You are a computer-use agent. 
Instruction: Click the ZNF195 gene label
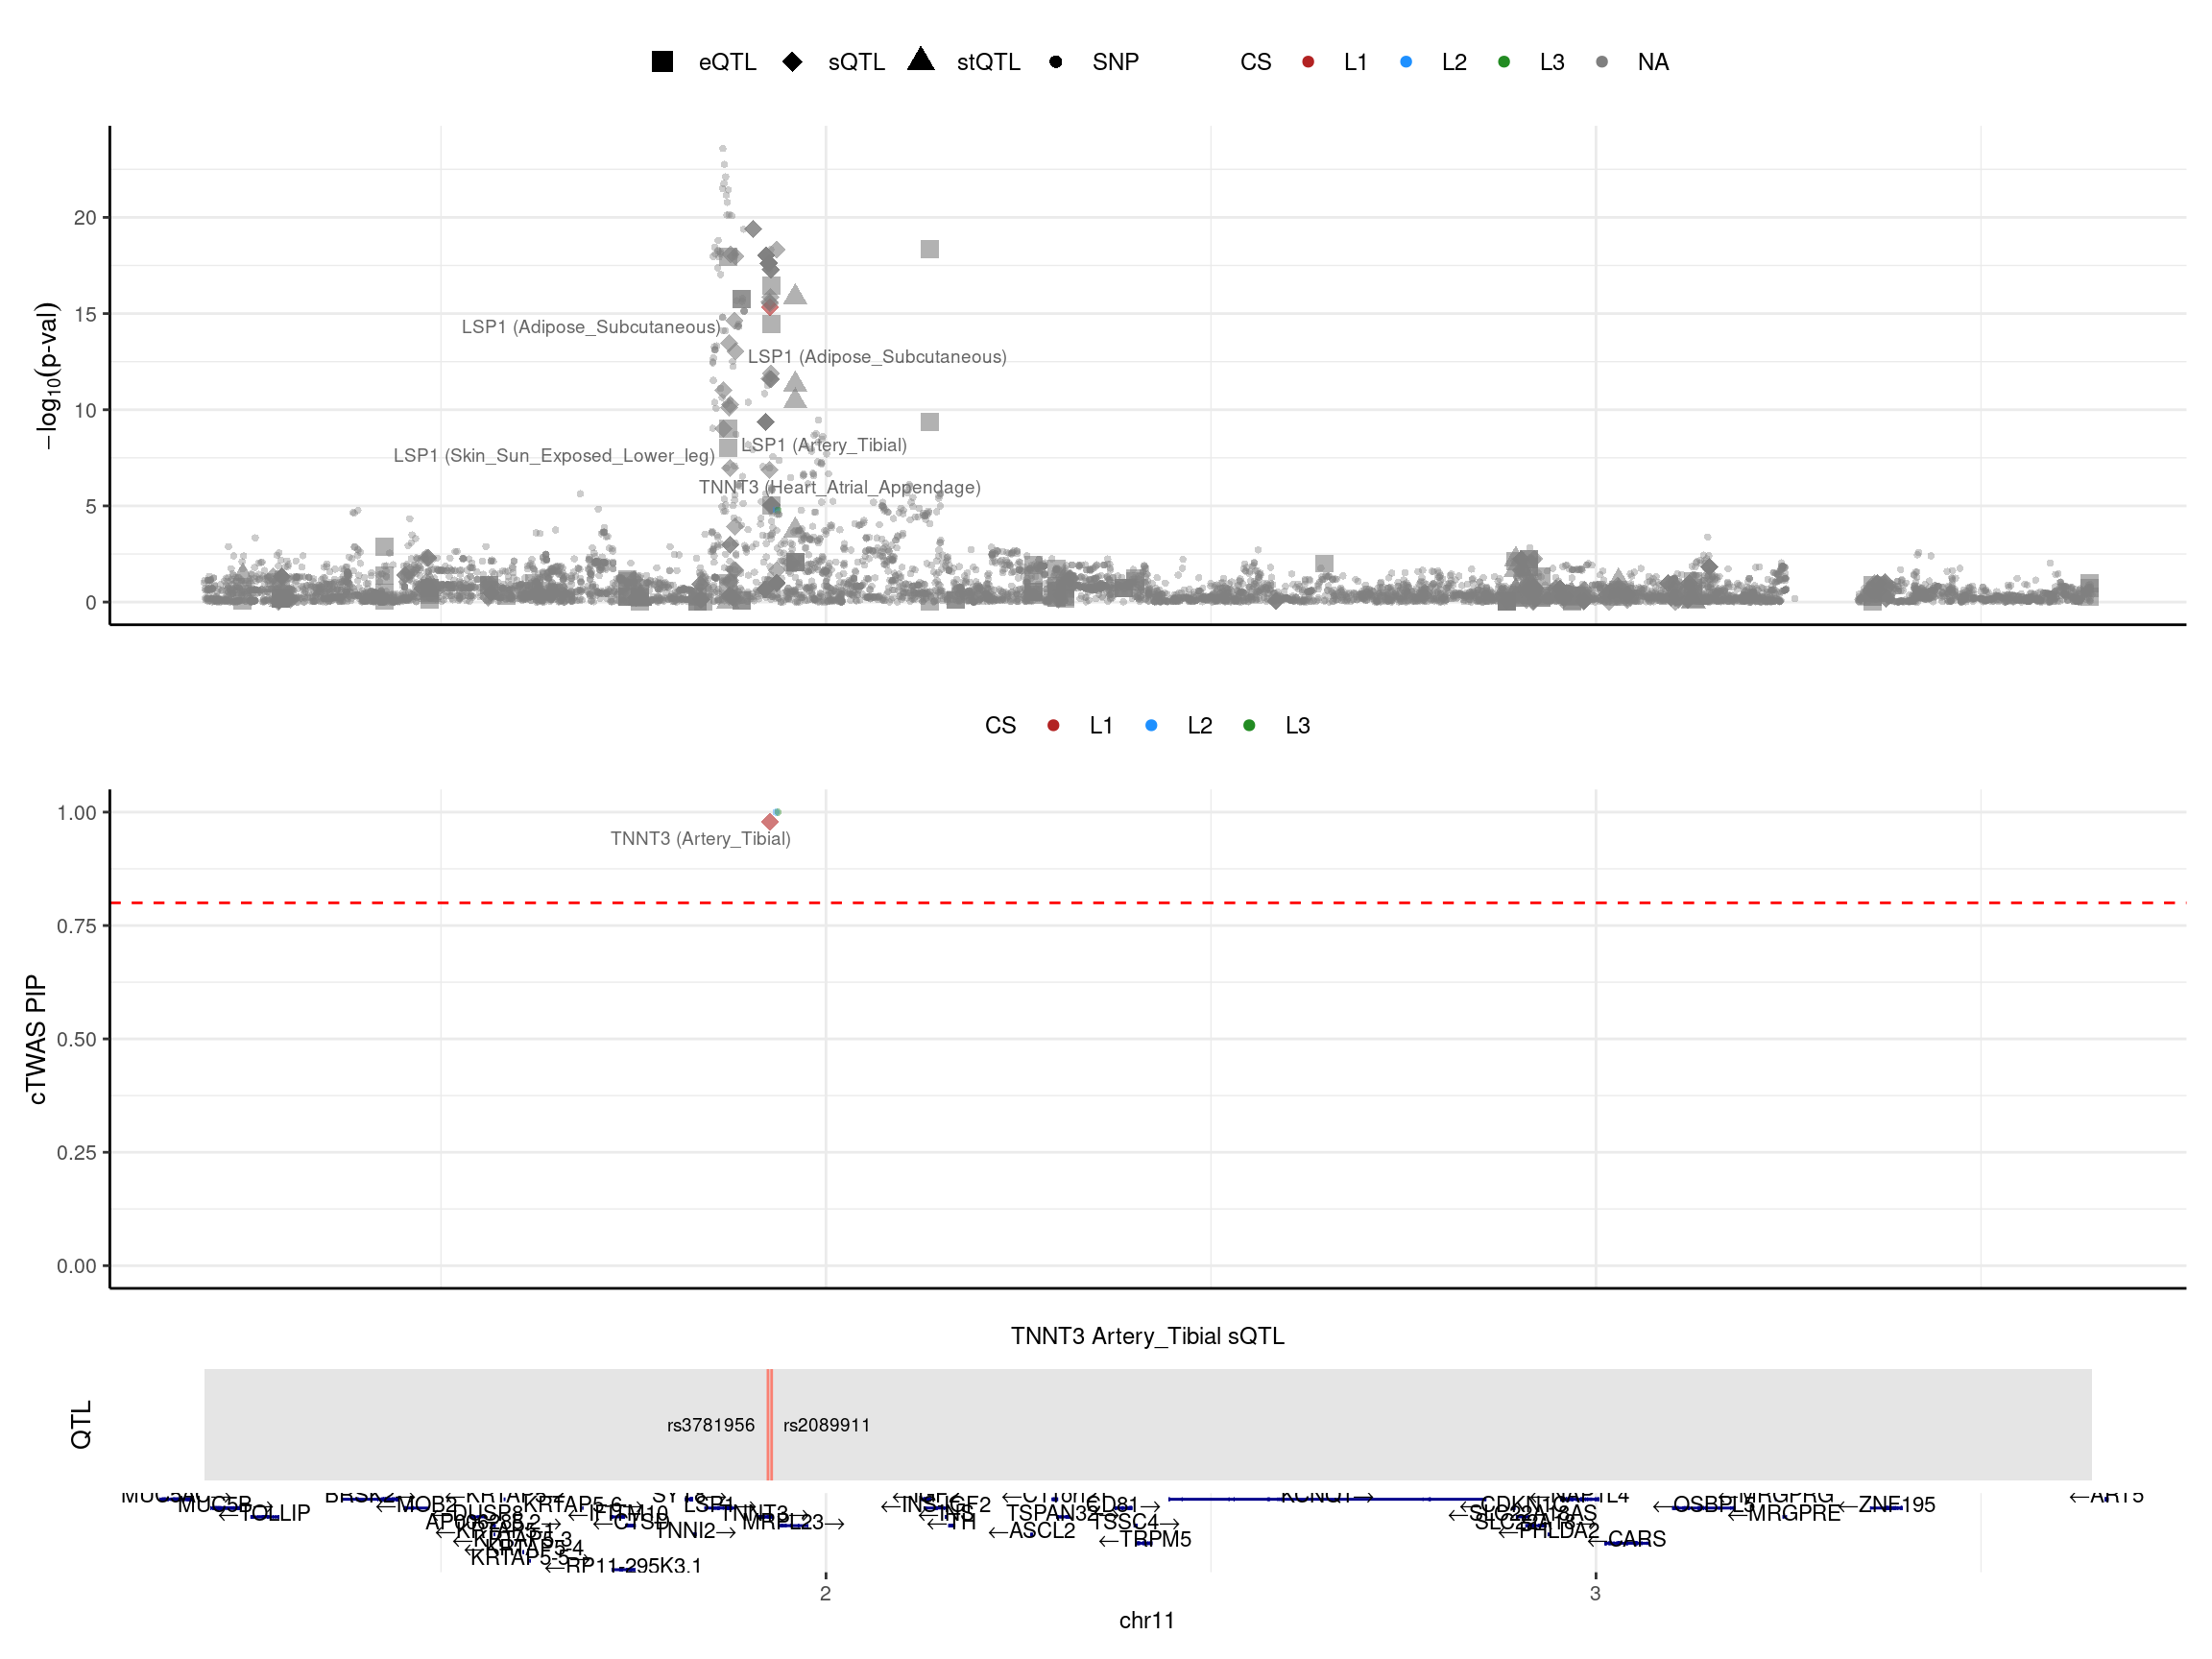[1896, 1505]
